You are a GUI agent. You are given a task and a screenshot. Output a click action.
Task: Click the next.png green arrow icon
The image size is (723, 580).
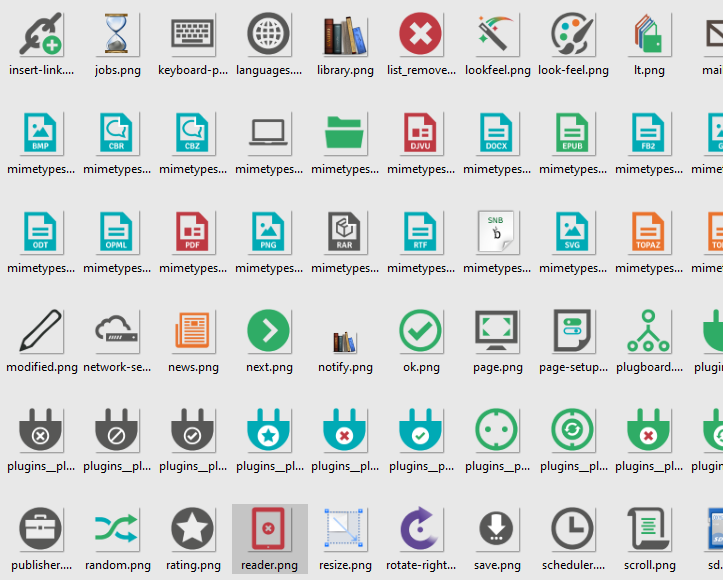268,331
